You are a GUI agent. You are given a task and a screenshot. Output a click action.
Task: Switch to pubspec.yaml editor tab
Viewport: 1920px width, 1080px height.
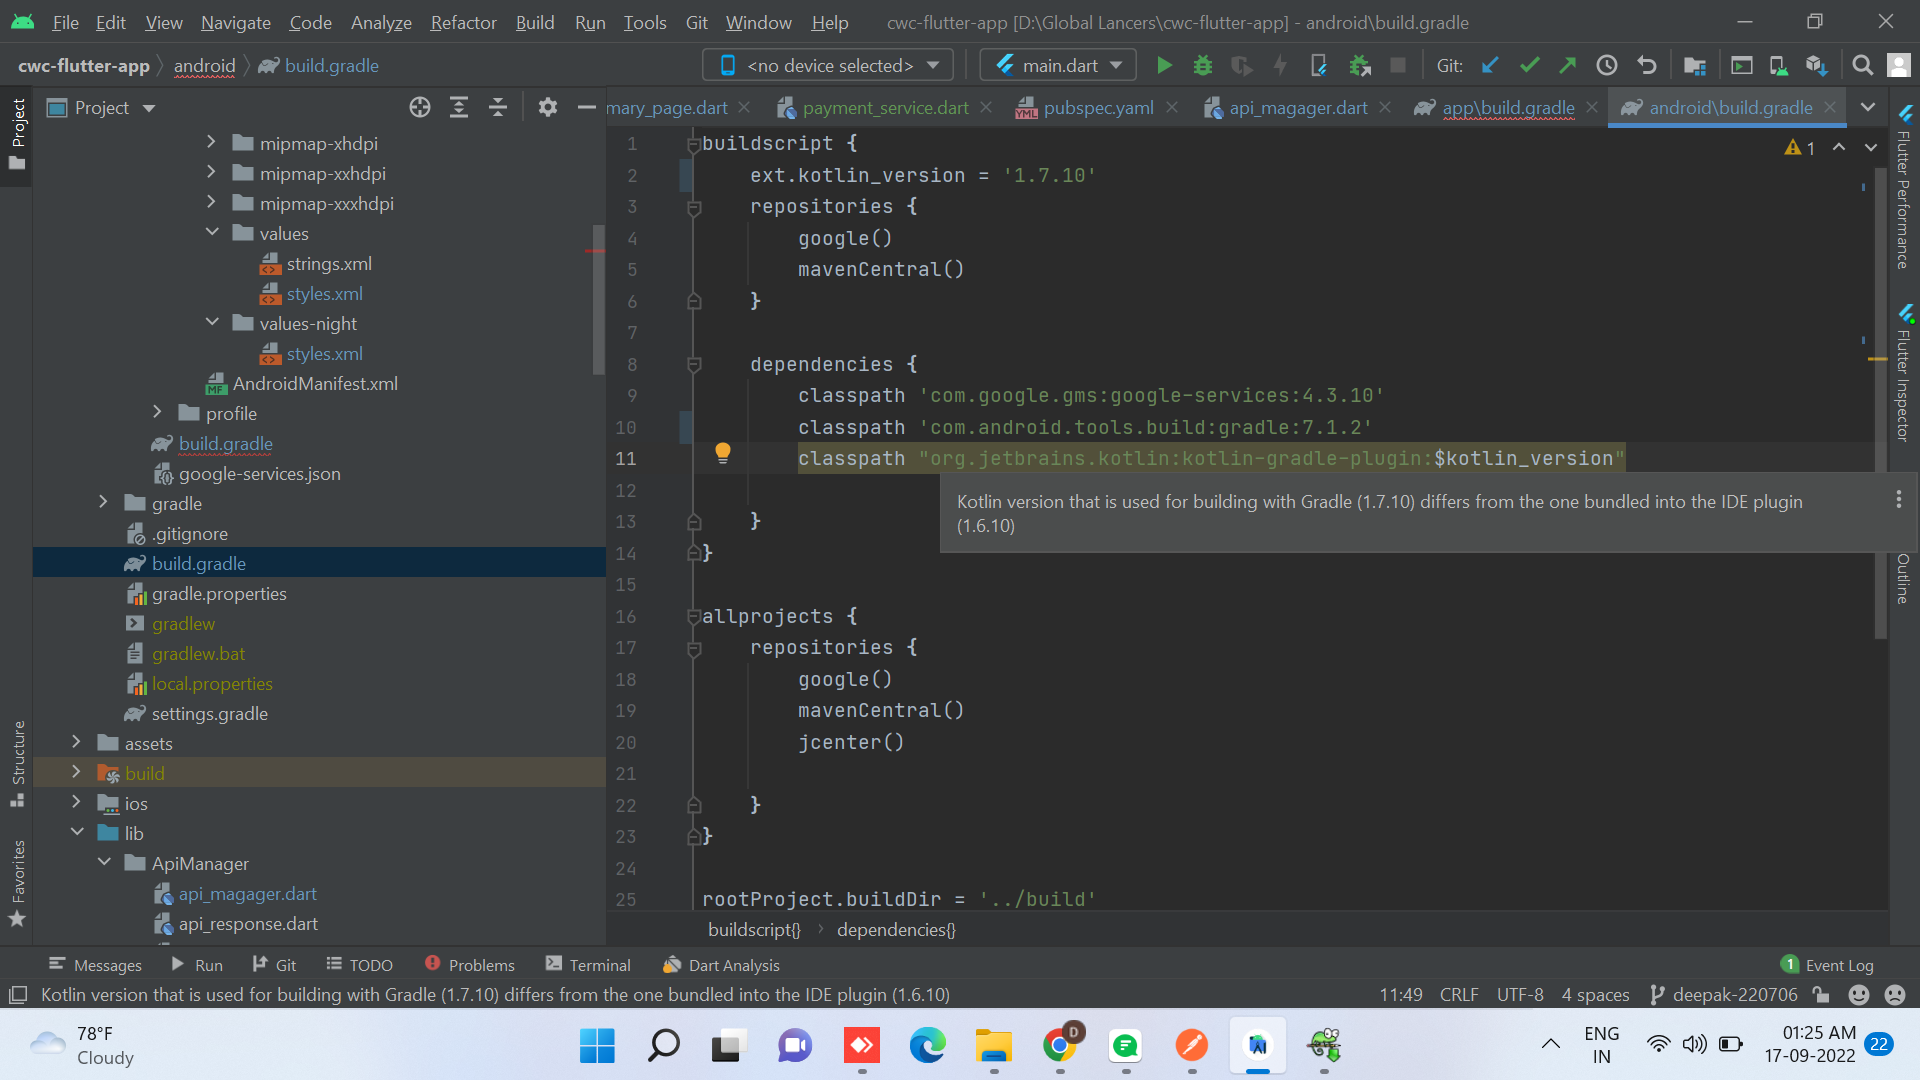coord(1098,107)
